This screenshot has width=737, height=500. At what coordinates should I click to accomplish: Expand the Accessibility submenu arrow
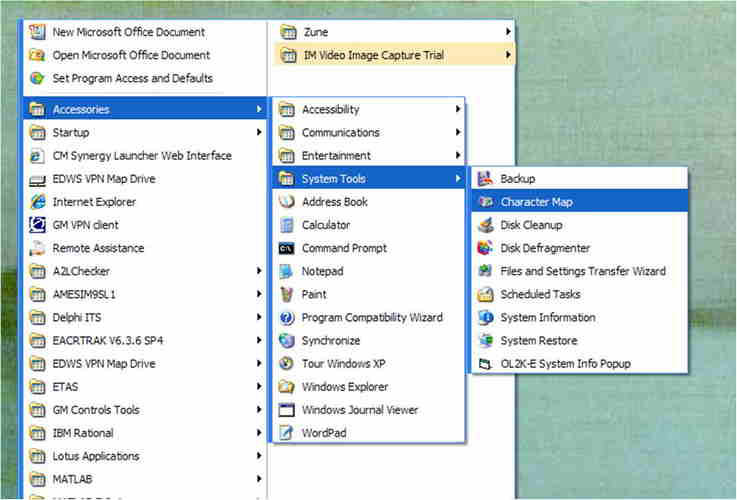tap(458, 110)
